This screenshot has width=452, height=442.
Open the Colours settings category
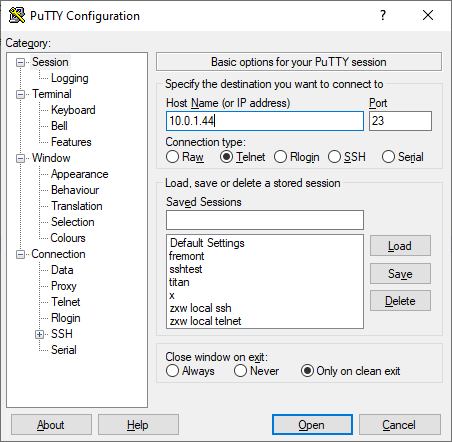pos(68,238)
